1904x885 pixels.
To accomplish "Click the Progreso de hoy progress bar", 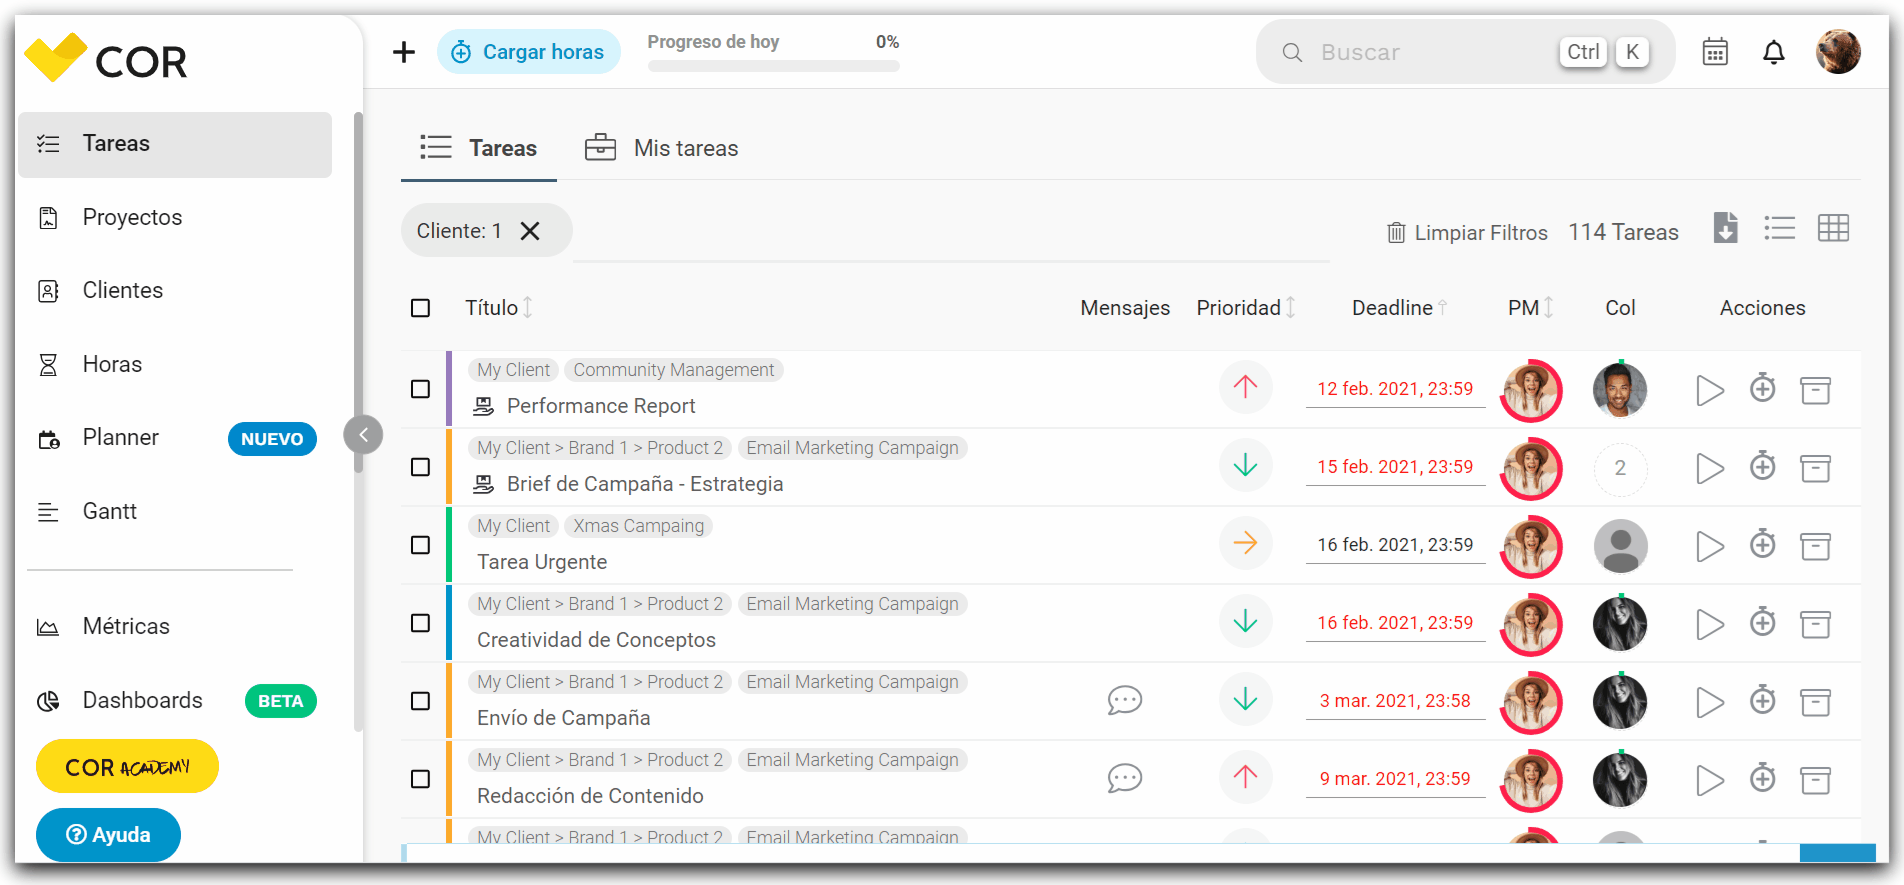I will (x=773, y=66).
